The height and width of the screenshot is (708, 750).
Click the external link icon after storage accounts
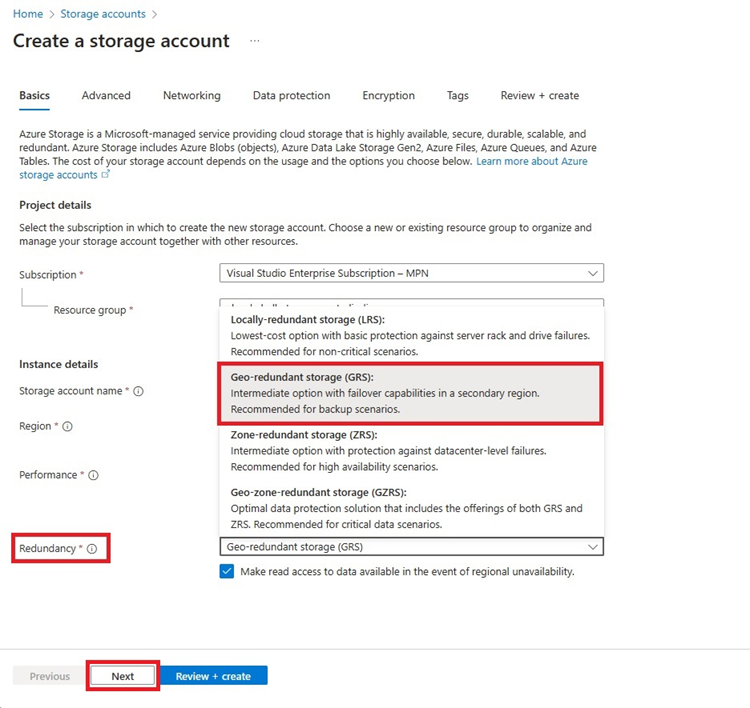tap(106, 175)
